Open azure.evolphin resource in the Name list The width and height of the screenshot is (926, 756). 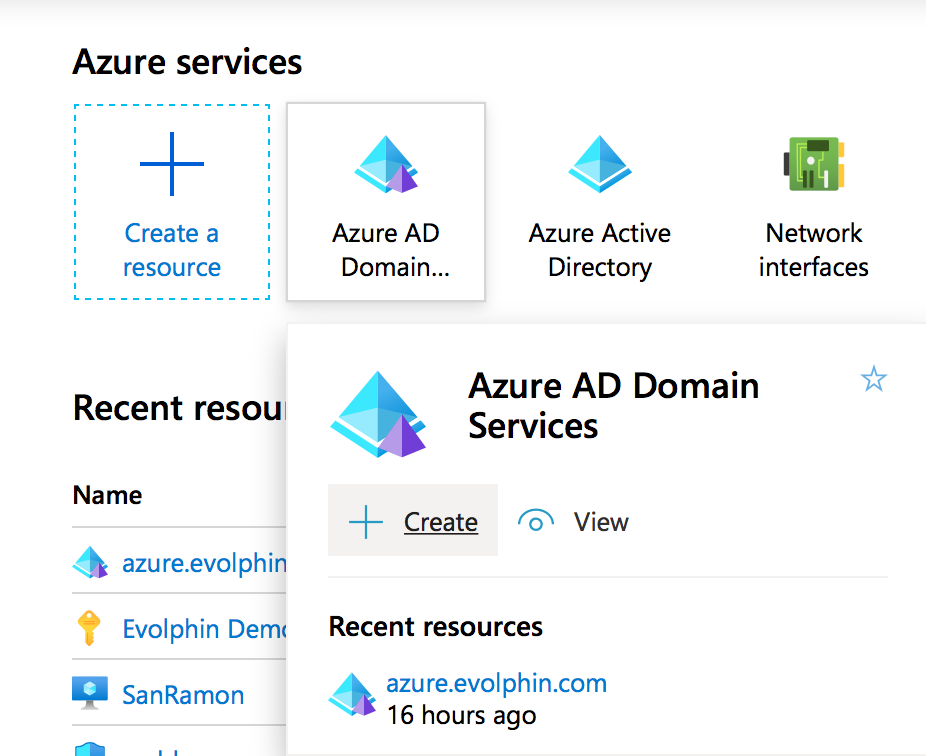(x=204, y=563)
